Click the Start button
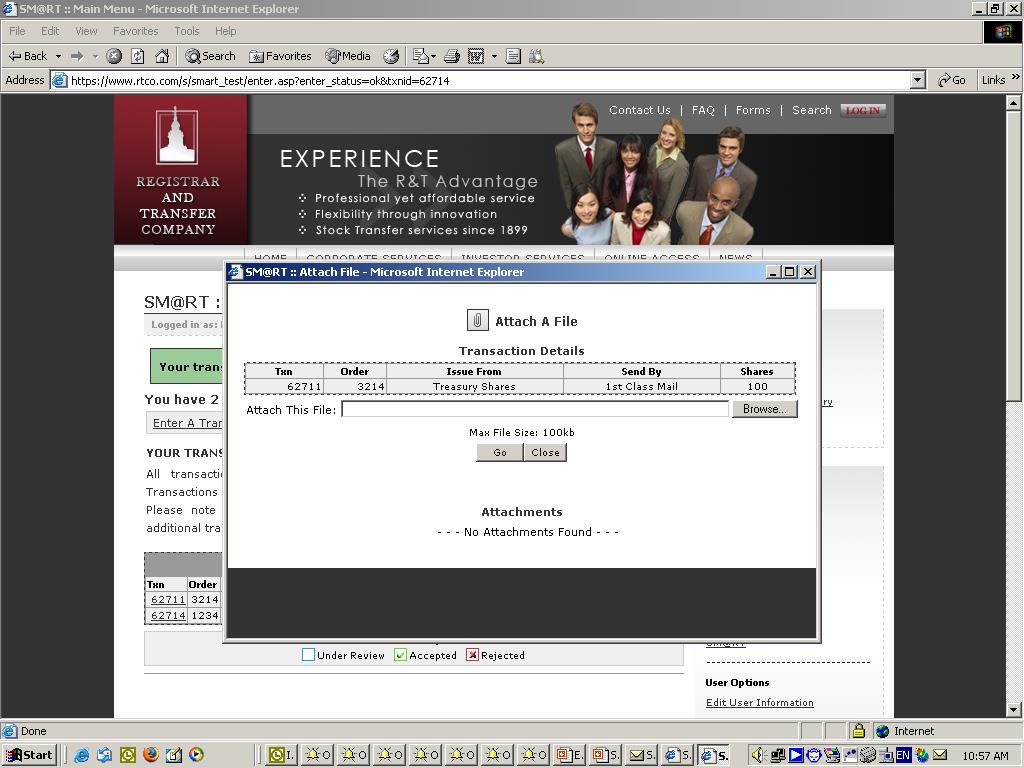This screenshot has height=768, width=1024. pos(29,755)
